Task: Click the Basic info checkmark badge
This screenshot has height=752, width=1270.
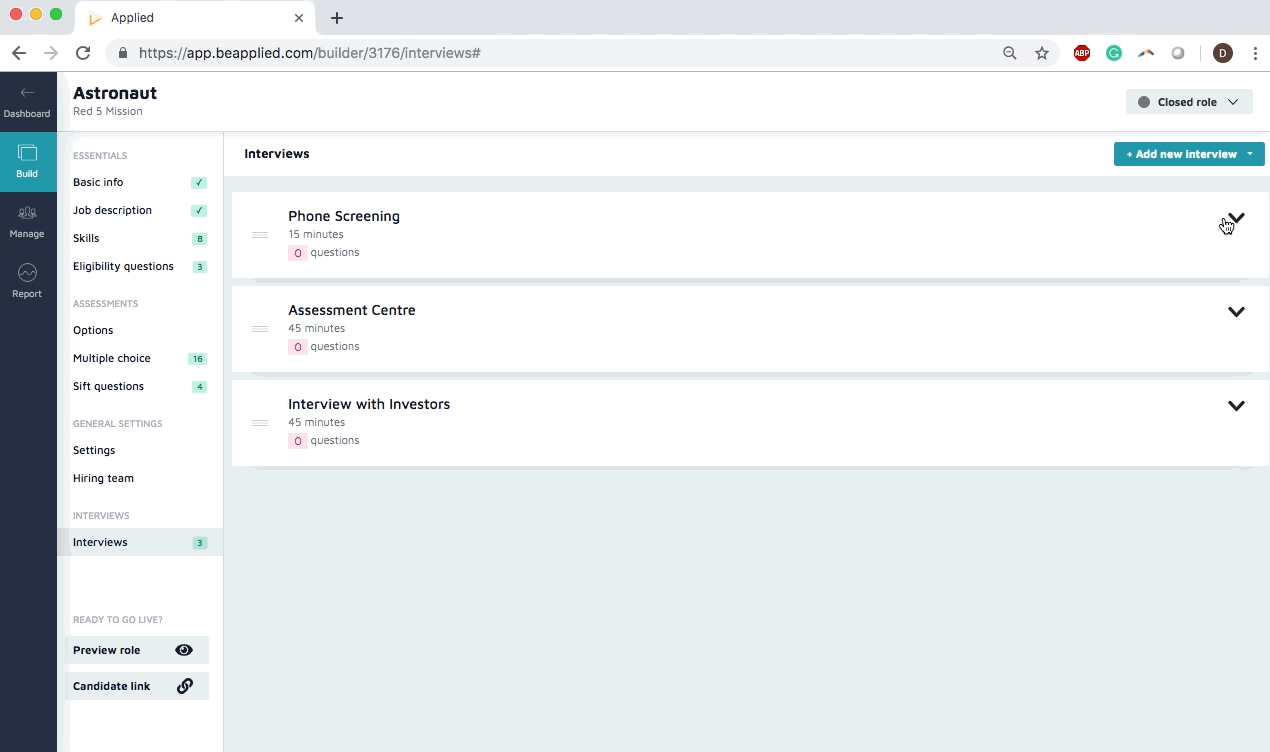Action: click(199, 183)
